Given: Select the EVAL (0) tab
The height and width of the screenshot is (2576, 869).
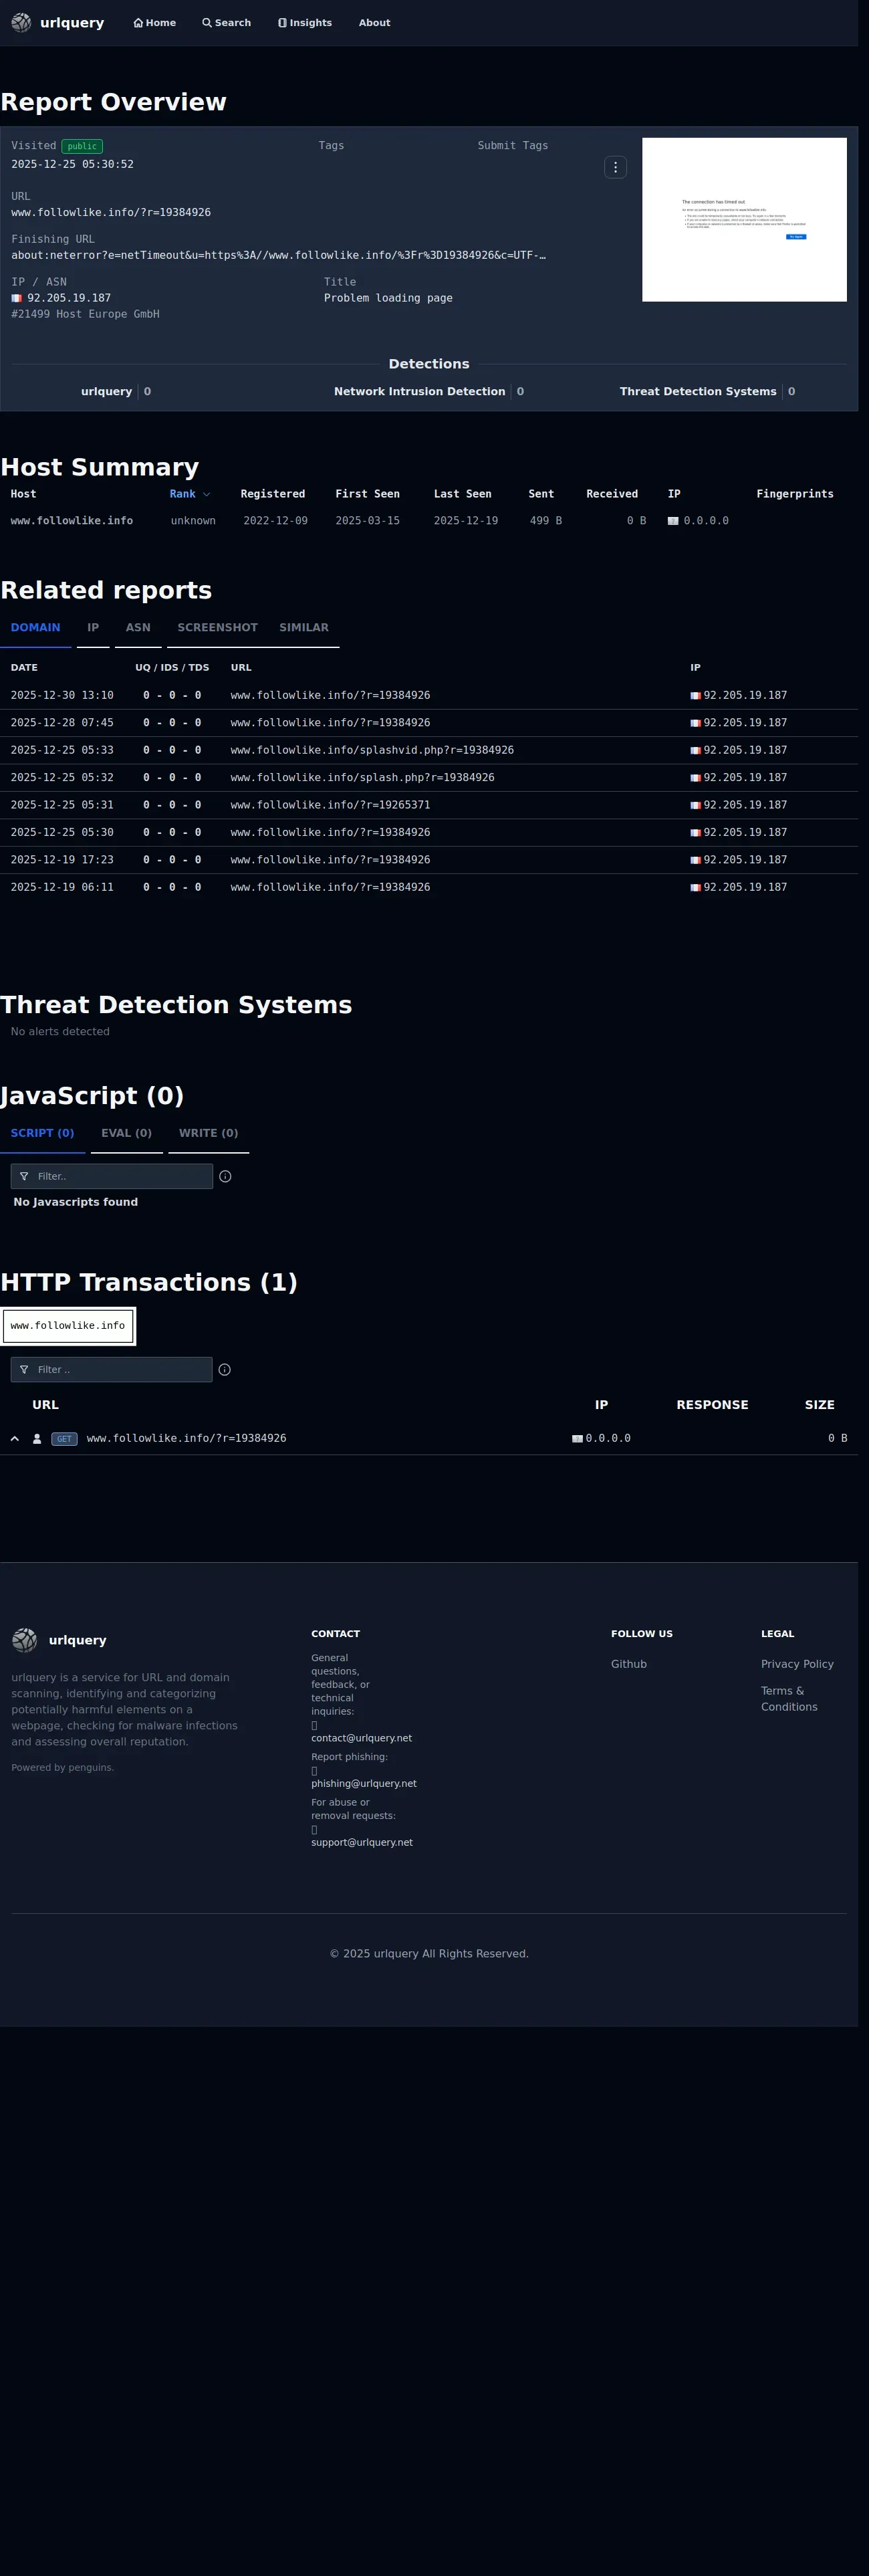Looking at the screenshot, I should point(126,1133).
